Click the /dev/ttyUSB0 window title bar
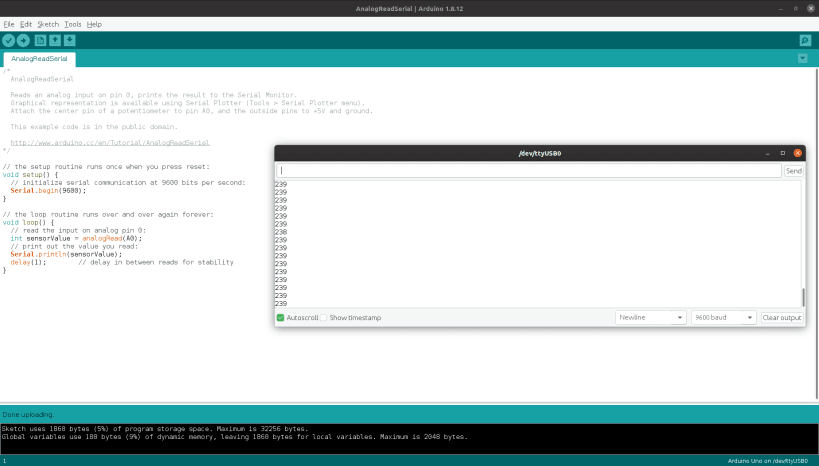This screenshot has width=819, height=466. coord(540,153)
